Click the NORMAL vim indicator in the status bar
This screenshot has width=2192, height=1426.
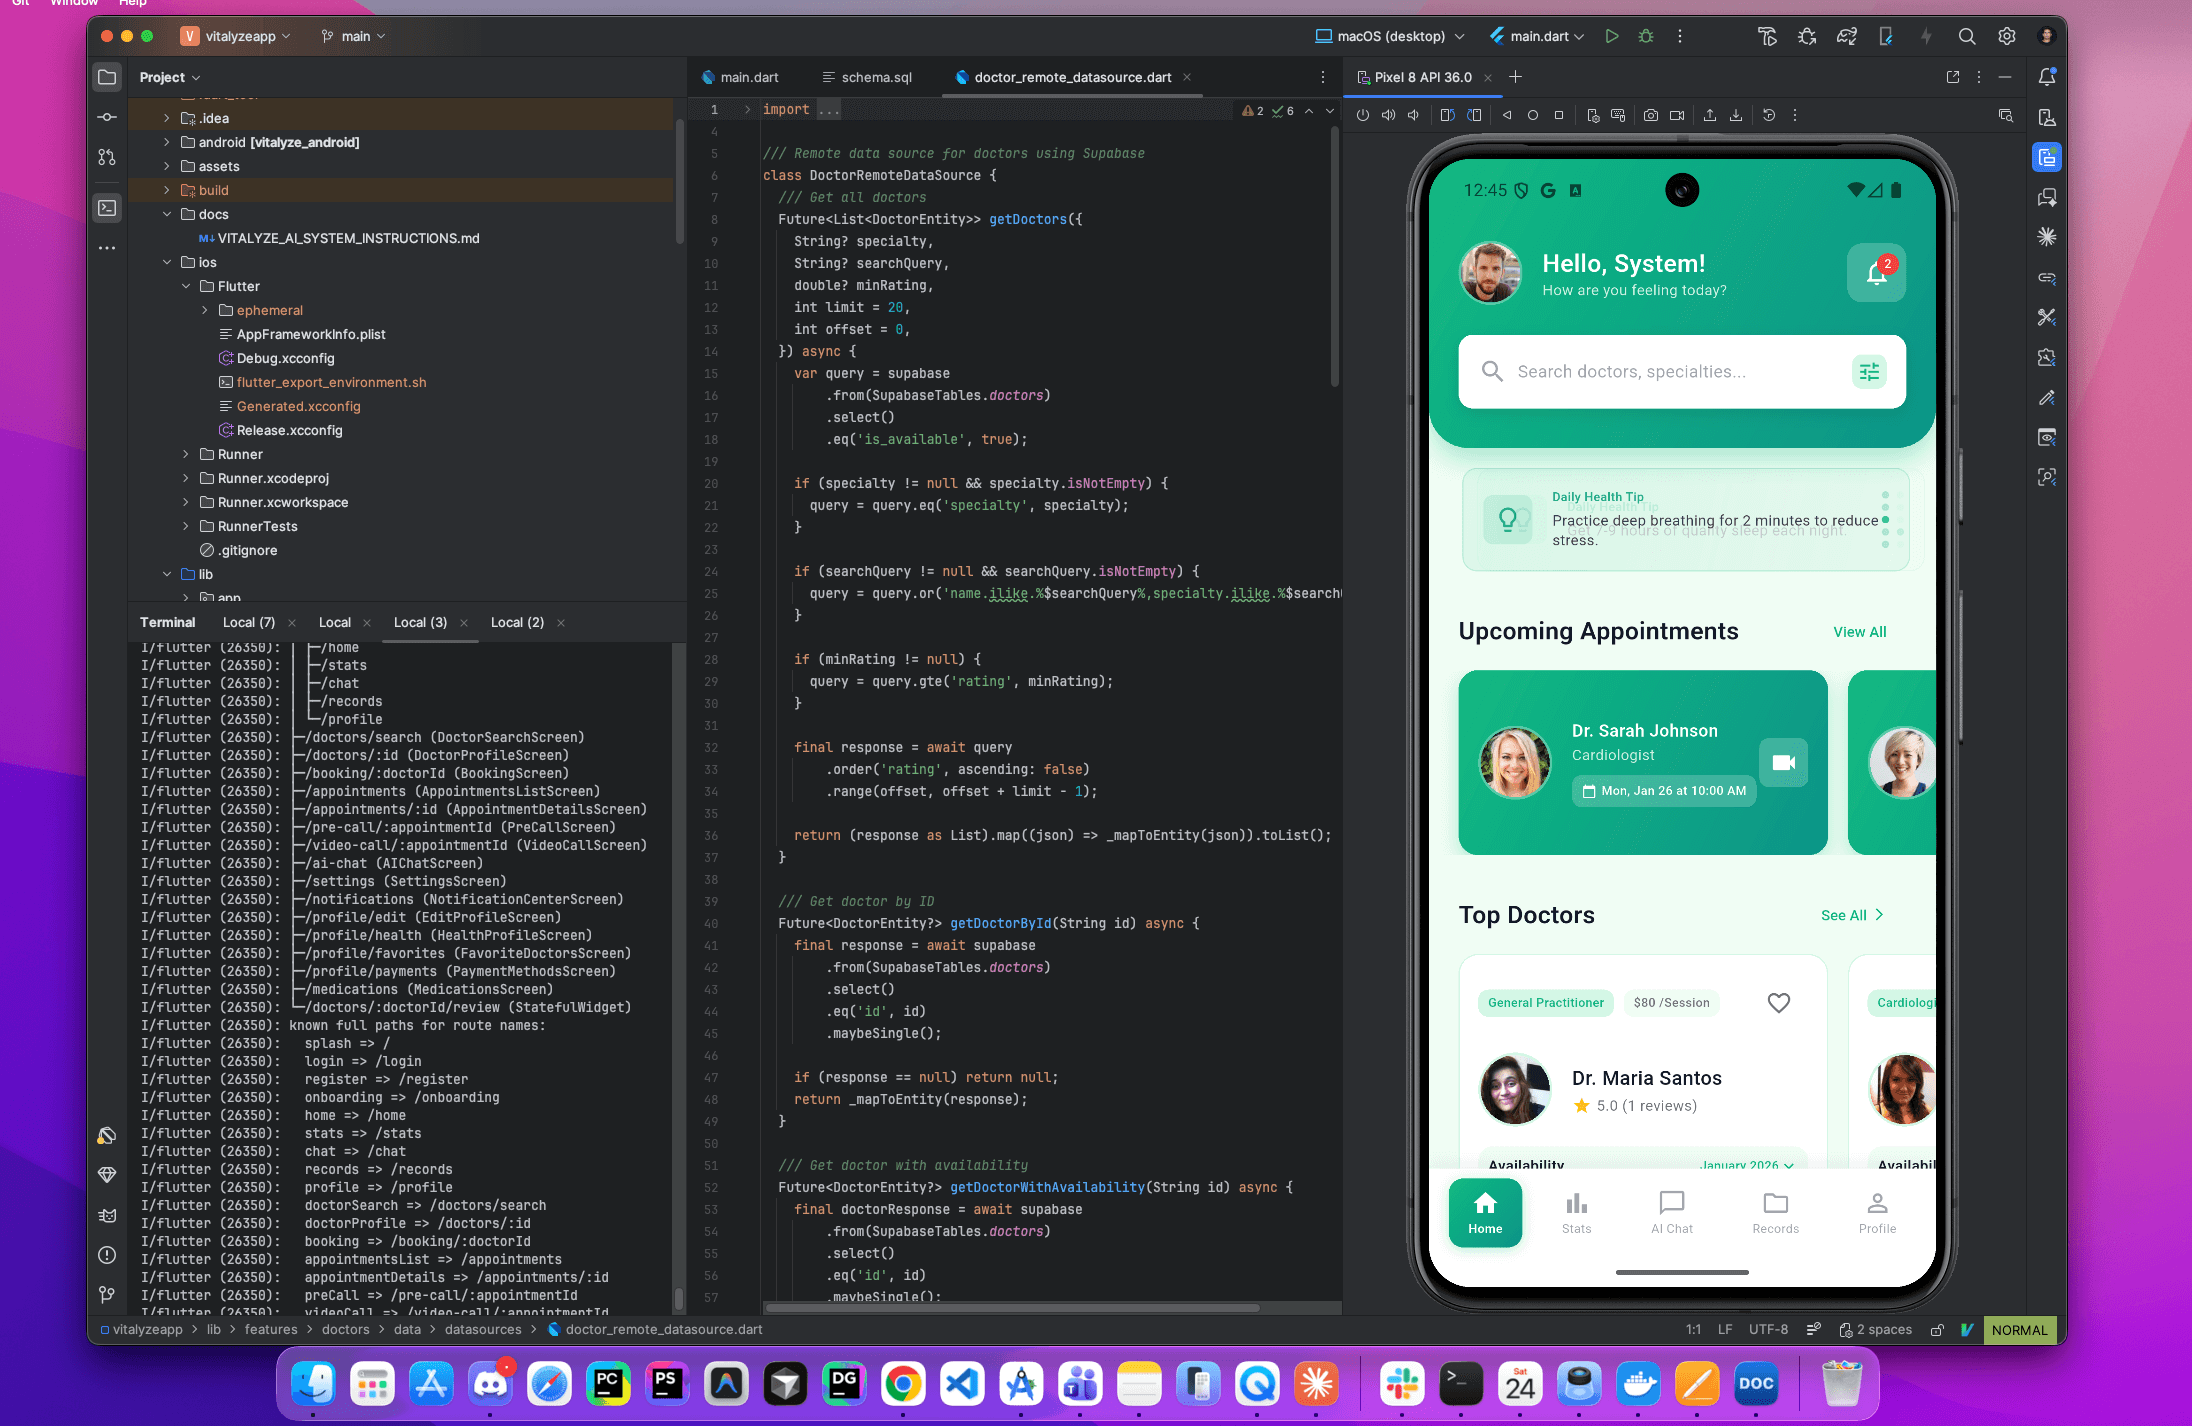click(2020, 1330)
